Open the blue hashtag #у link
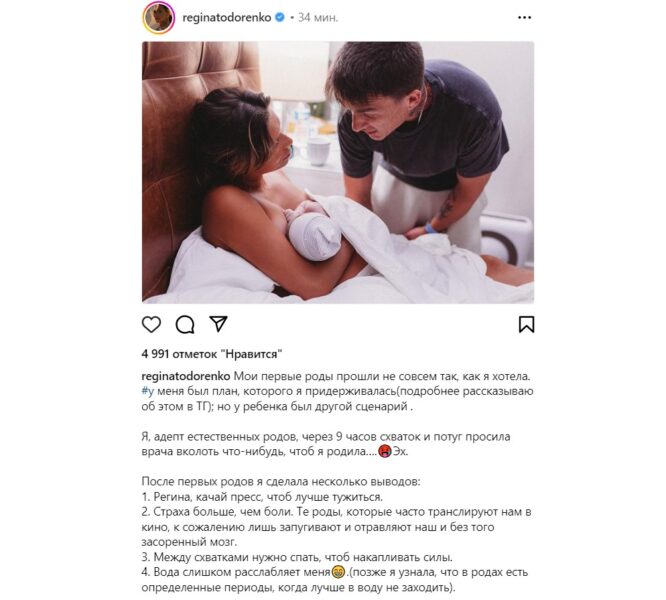The image size is (666, 600). tap(148, 391)
